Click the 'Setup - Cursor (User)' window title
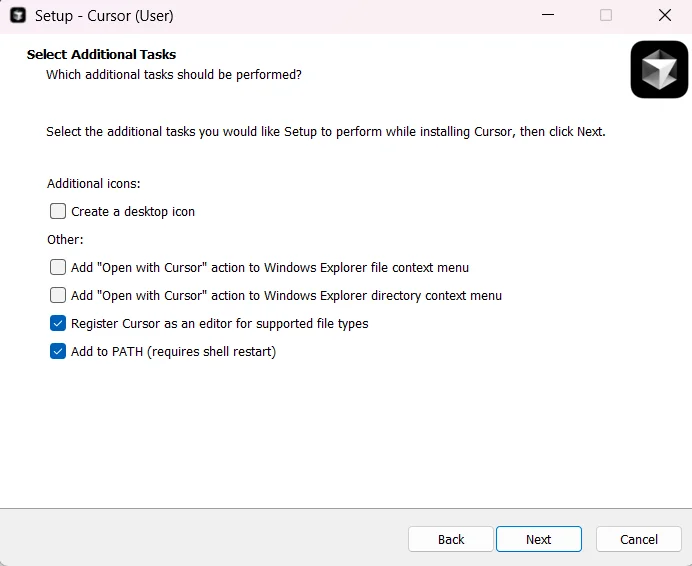Viewport: 692px width, 566px height. [x=104, y=16]
